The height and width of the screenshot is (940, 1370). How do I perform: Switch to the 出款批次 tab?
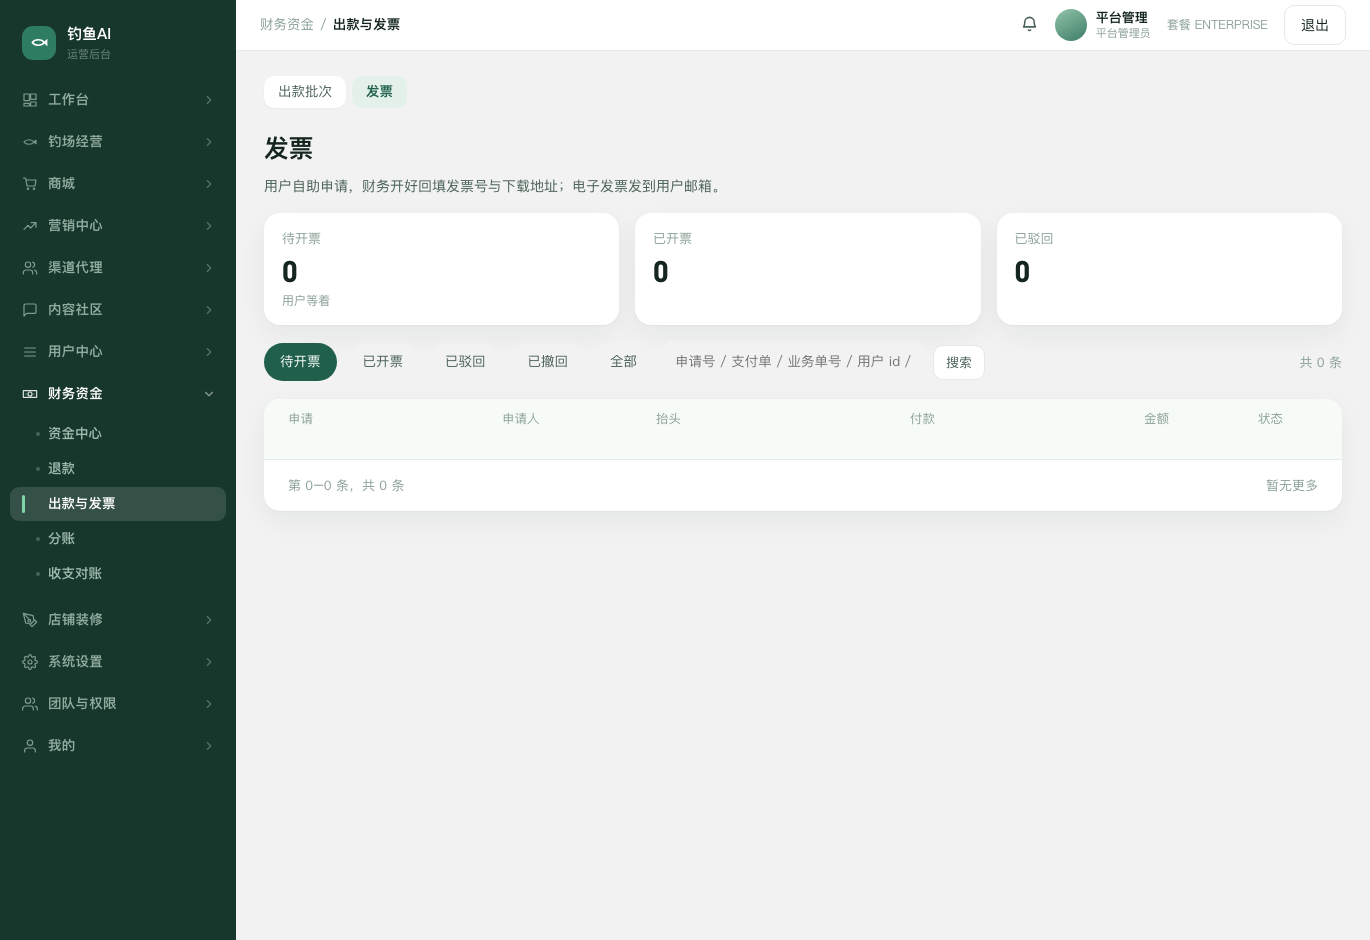point(305,92)
